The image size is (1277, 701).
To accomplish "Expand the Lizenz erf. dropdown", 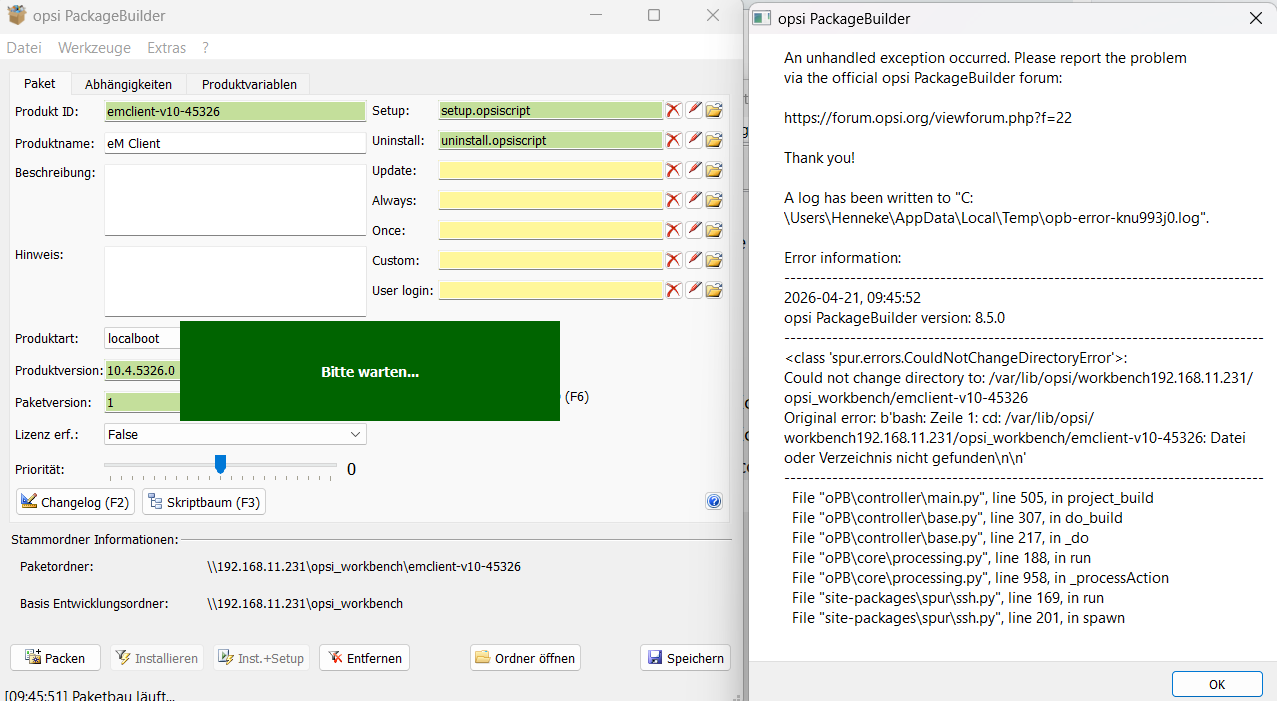I will (355, 435).
